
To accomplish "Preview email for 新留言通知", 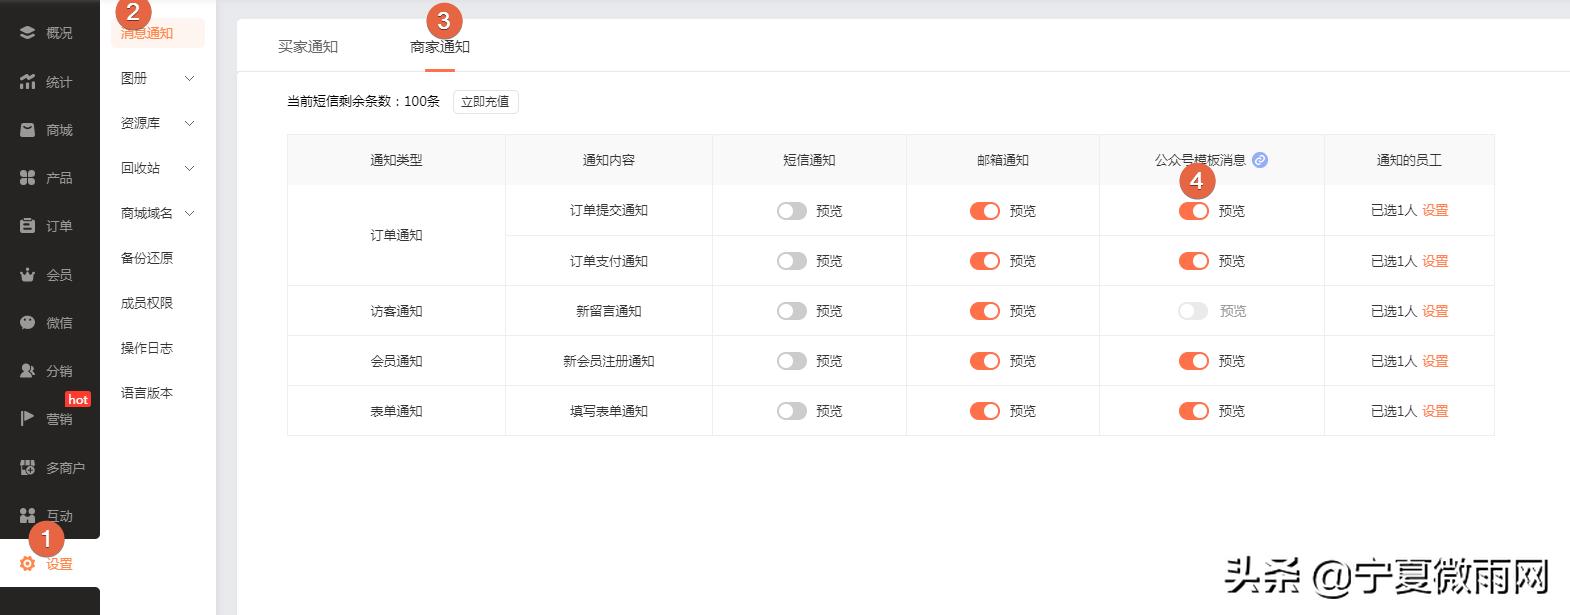I will 1022,311.
